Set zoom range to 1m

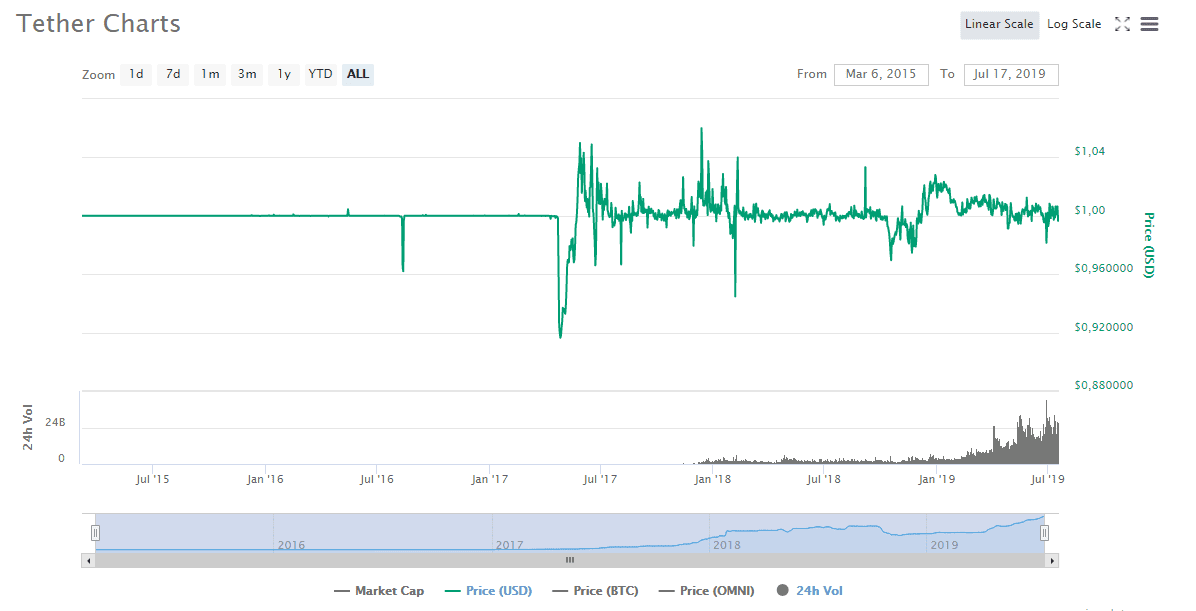[x=210, y=74]
